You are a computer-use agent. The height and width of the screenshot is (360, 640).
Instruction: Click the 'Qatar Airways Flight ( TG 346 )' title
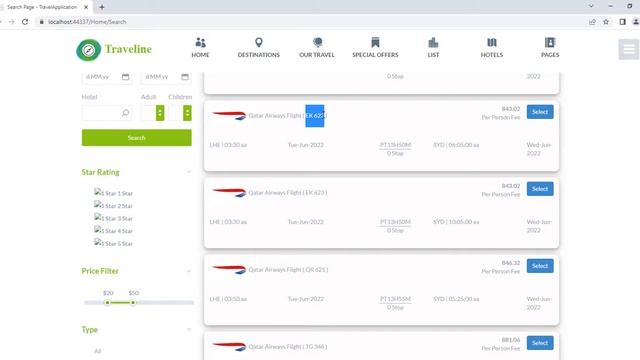click(288, 347)
